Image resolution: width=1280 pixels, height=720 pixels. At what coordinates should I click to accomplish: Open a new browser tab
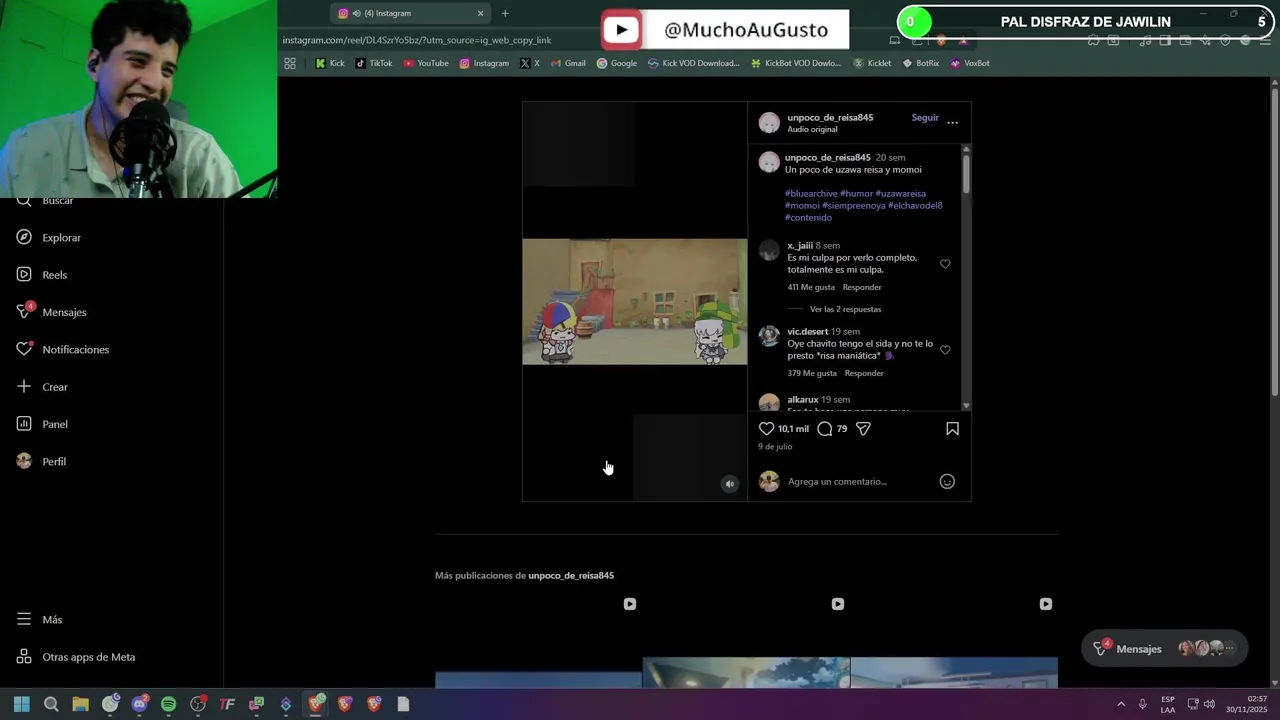click(x=505, y=13)
